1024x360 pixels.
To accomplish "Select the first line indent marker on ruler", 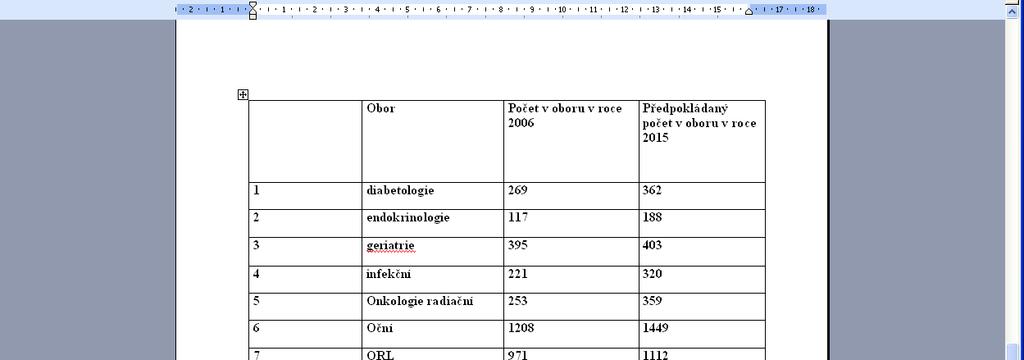I will tap(253, 6).
